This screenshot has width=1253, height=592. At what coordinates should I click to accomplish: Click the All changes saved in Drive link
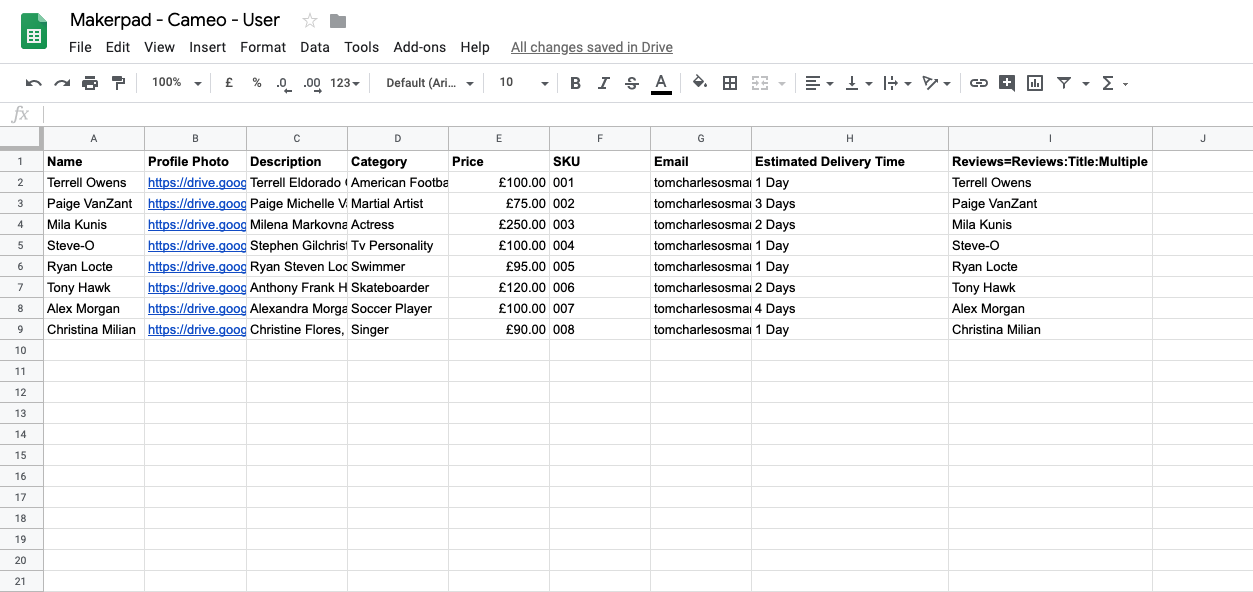click(x=592, y=47)
